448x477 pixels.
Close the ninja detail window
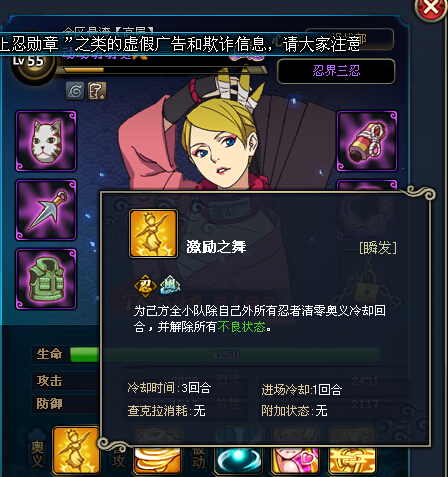point(431,7)
